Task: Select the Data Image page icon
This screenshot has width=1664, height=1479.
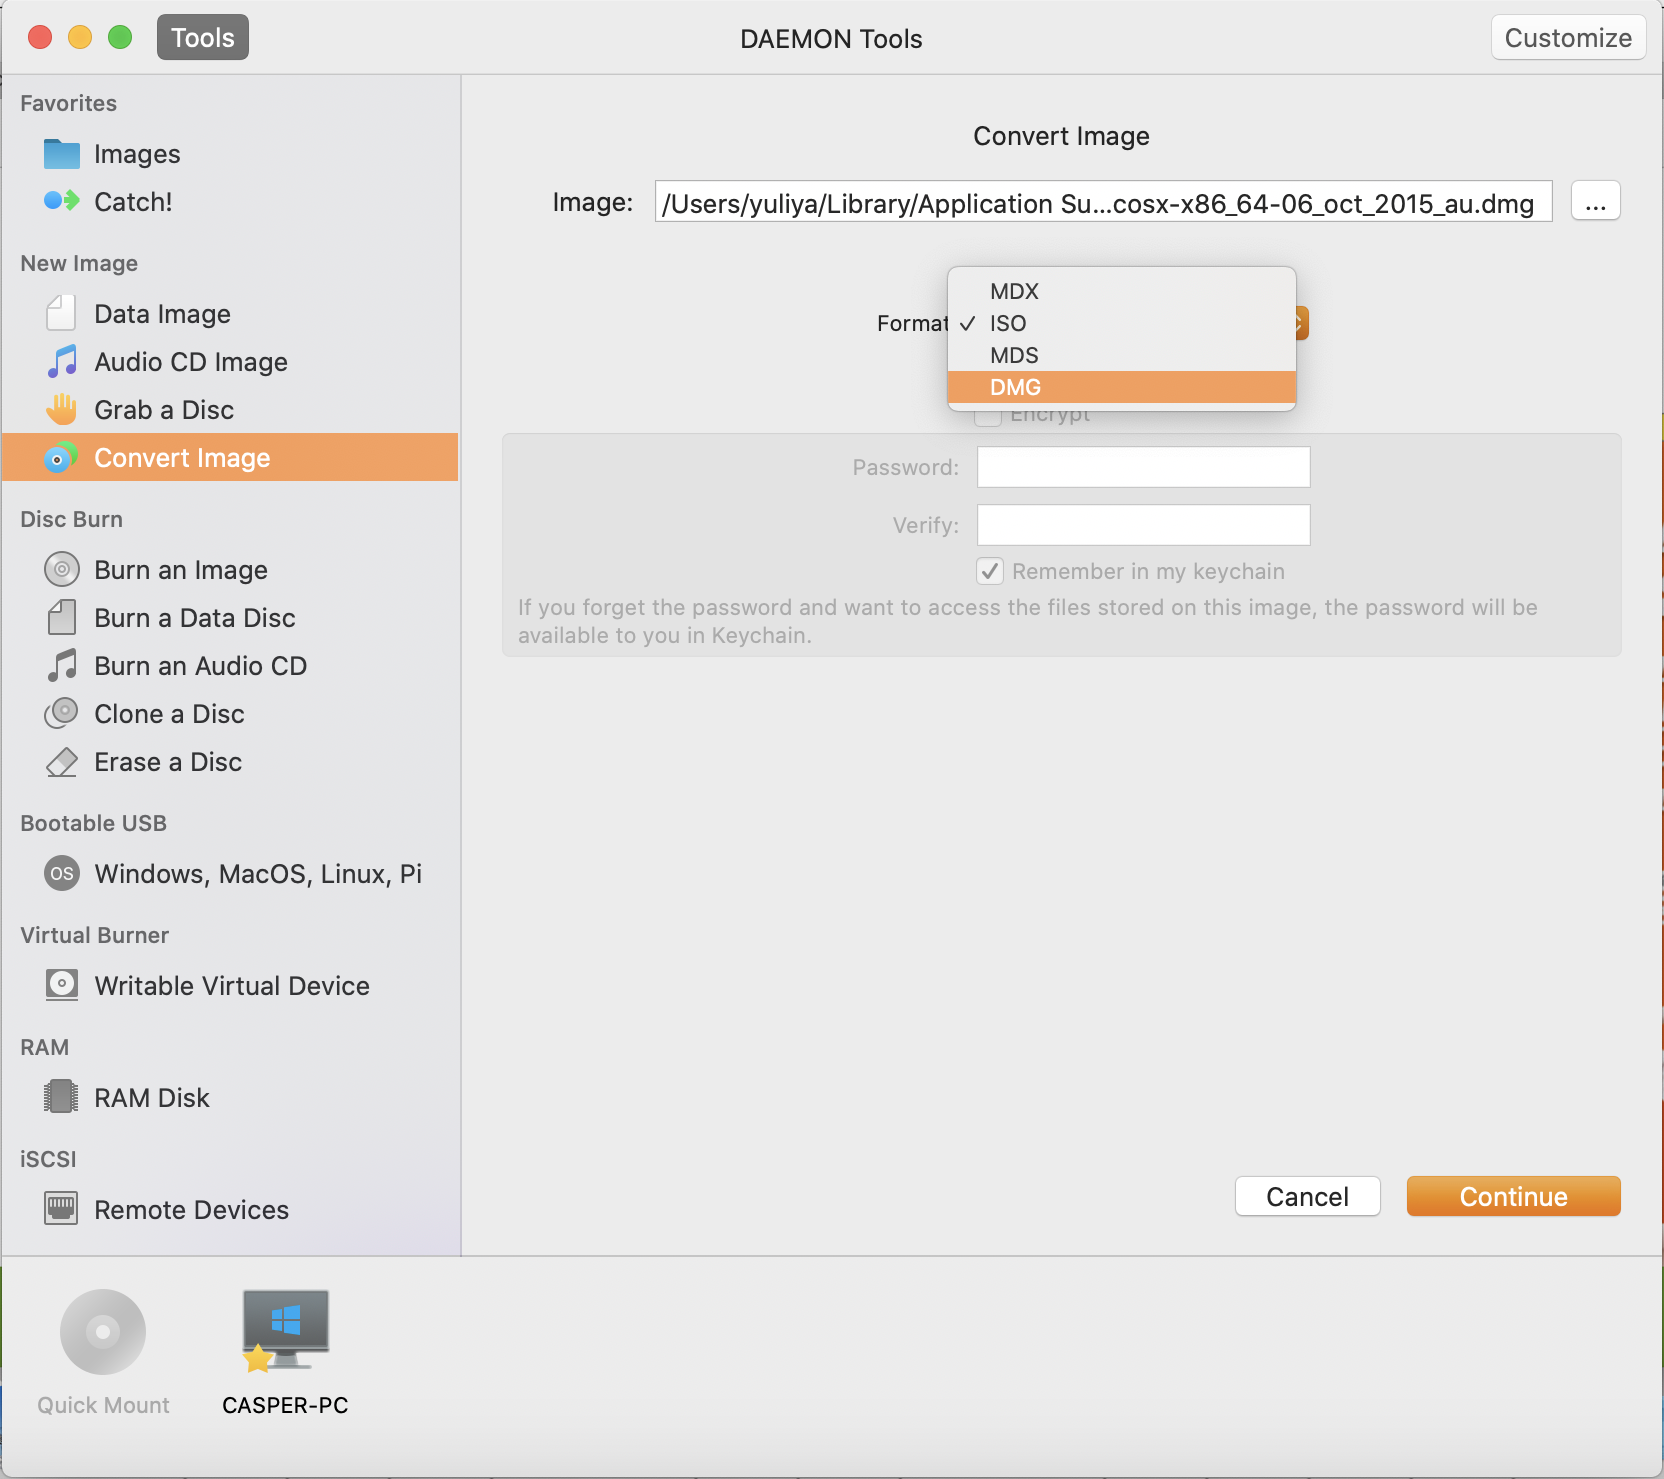Action: tap(61, 313)
